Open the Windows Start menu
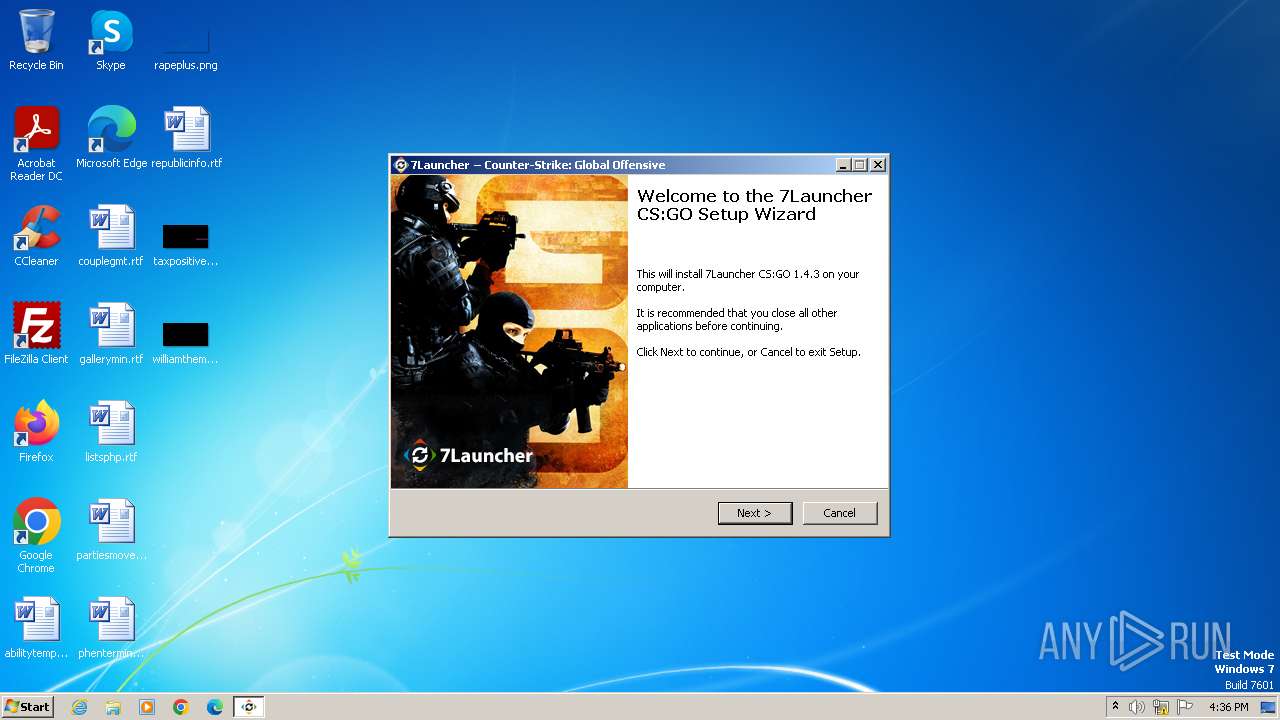Screen dimensions: 1280x720 point(27,706)
